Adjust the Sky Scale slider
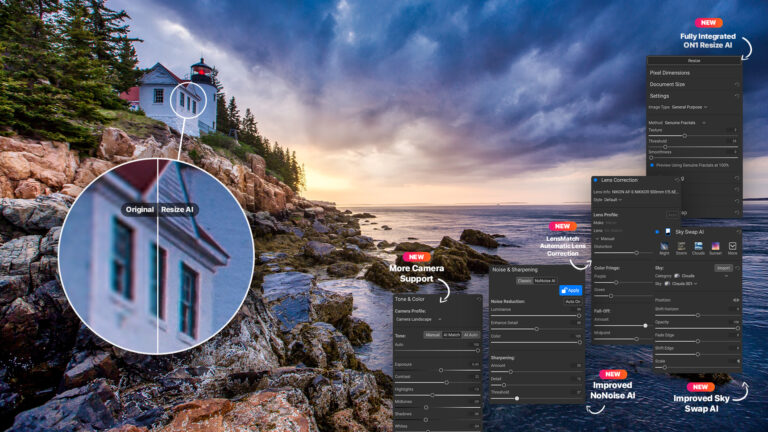 [x=665, y=367]
